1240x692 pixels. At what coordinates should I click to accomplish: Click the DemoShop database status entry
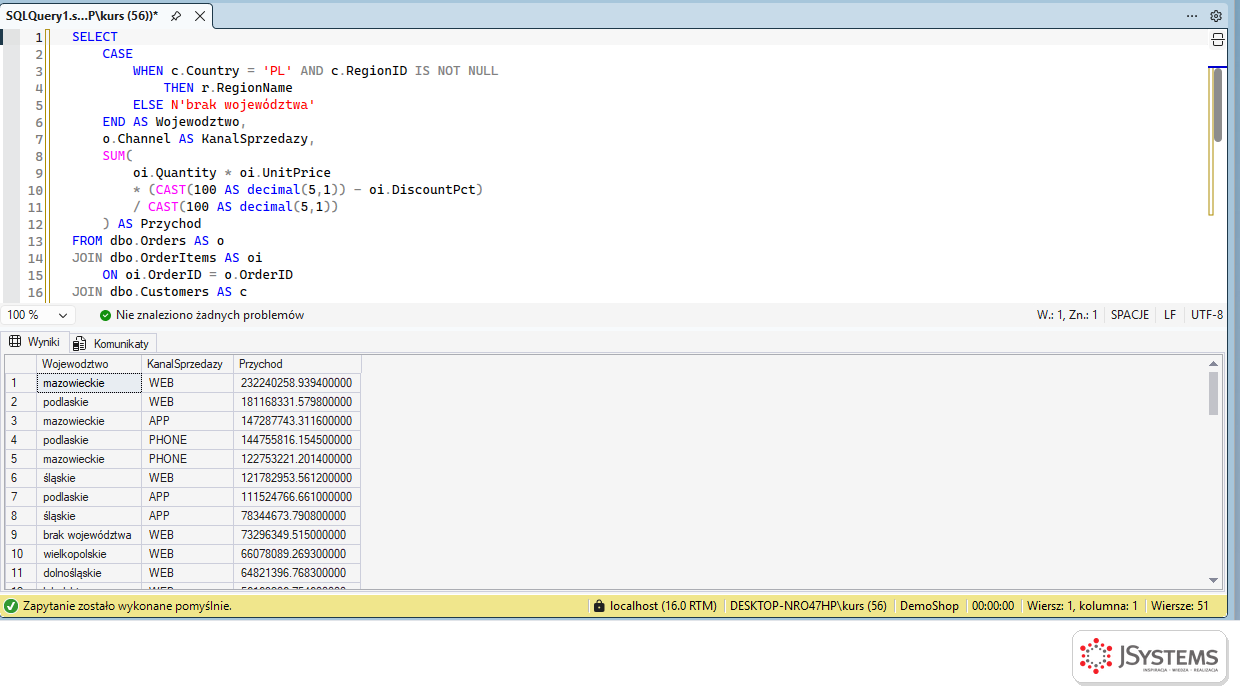929,606
